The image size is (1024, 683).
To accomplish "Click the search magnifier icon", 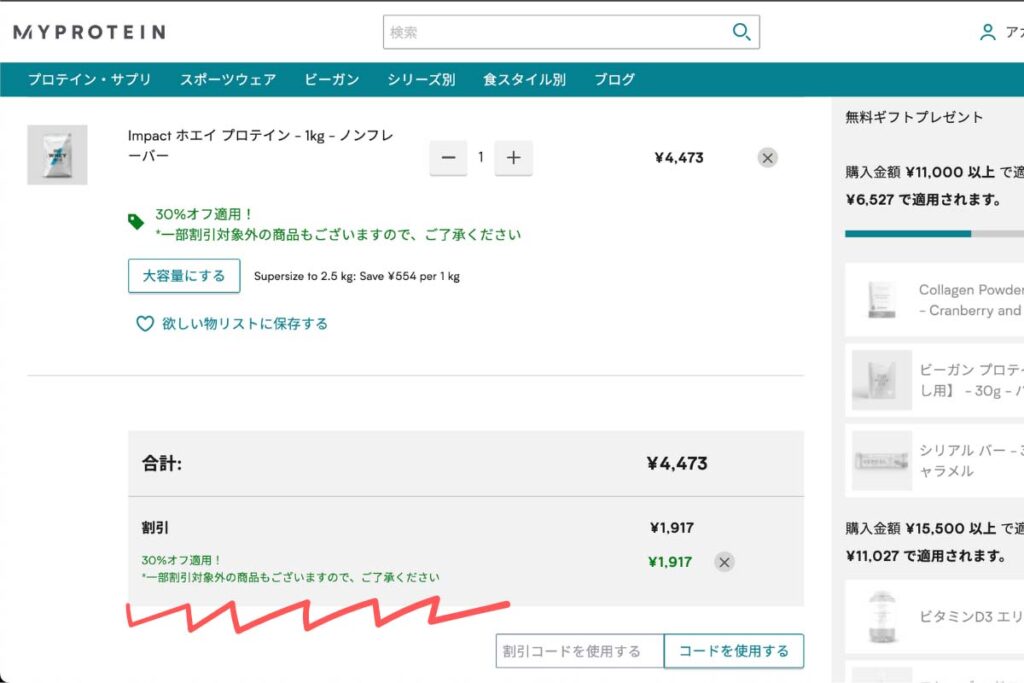I will pos(741,31).
